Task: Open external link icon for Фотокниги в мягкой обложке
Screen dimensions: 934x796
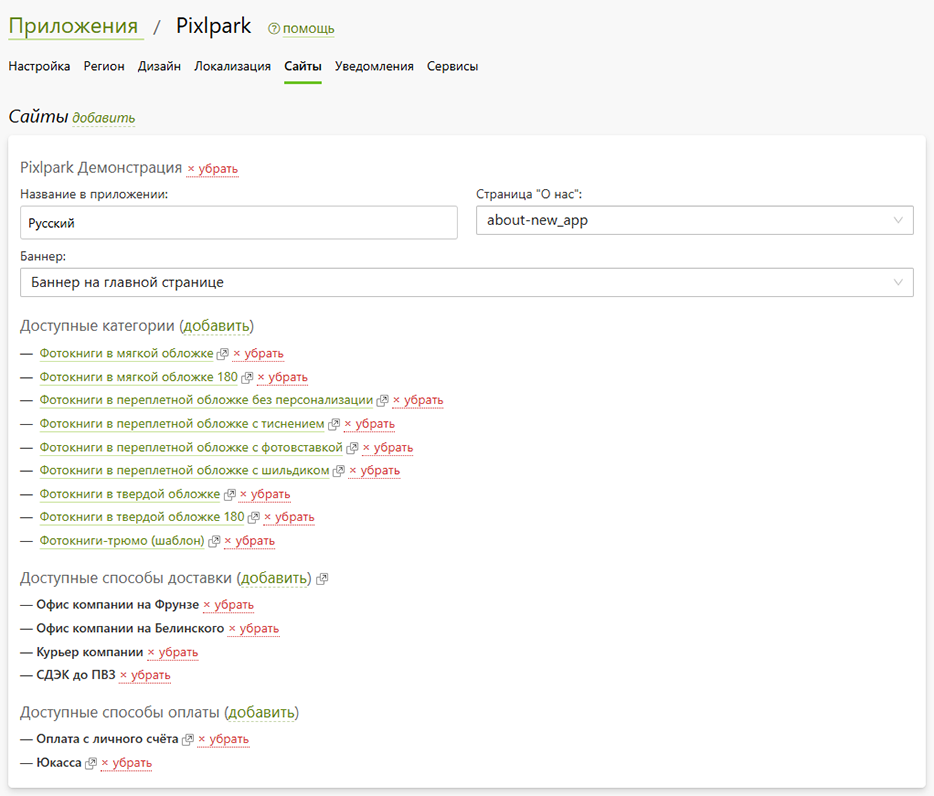Action: click(x=222, y=354)
